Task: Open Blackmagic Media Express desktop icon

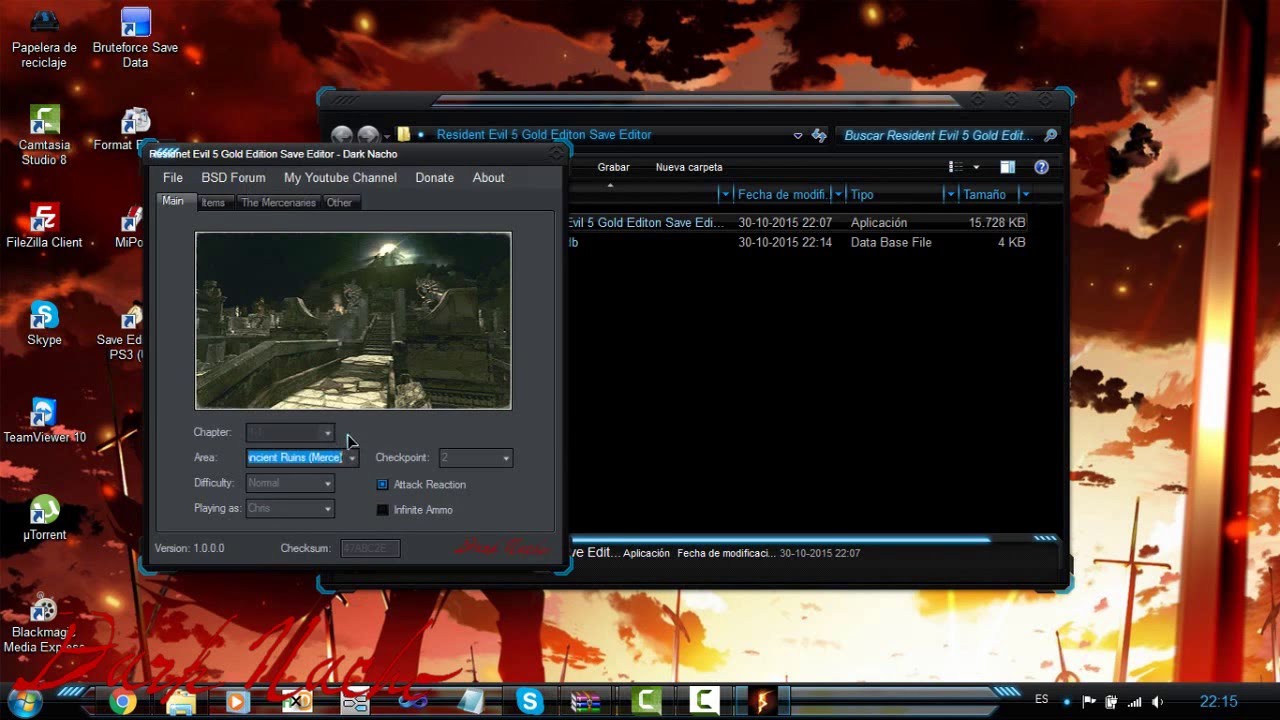Action: 44,624
